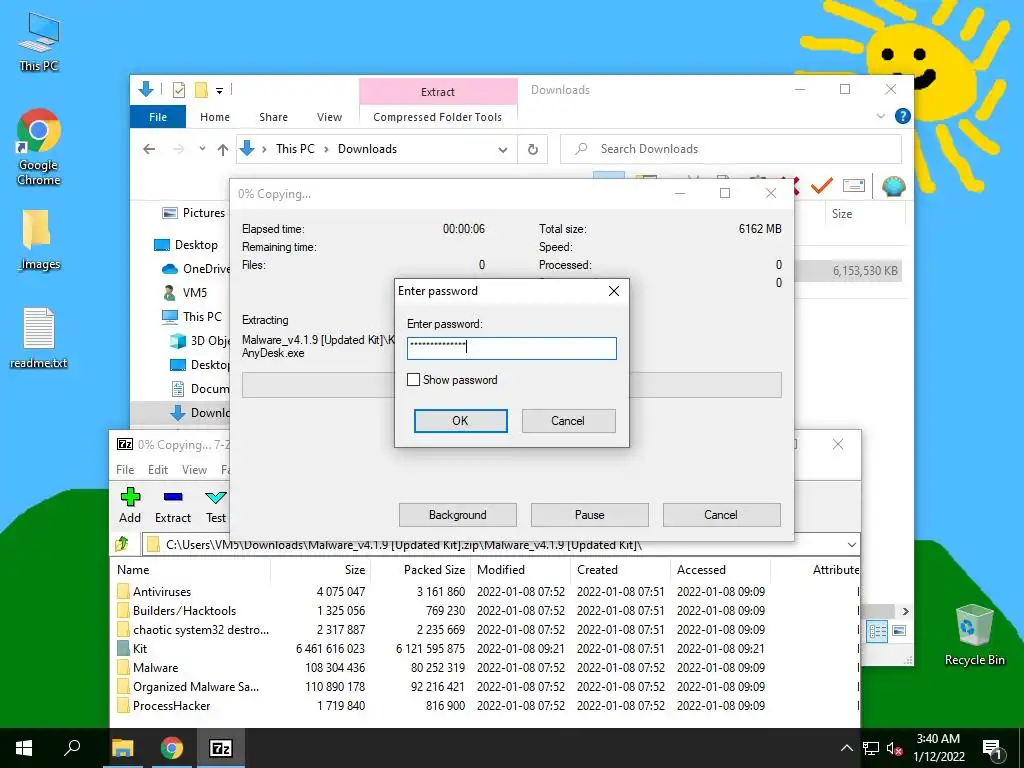Open recent locations dropdown in Explorer
1024x768 pixels.
point(202,149)
